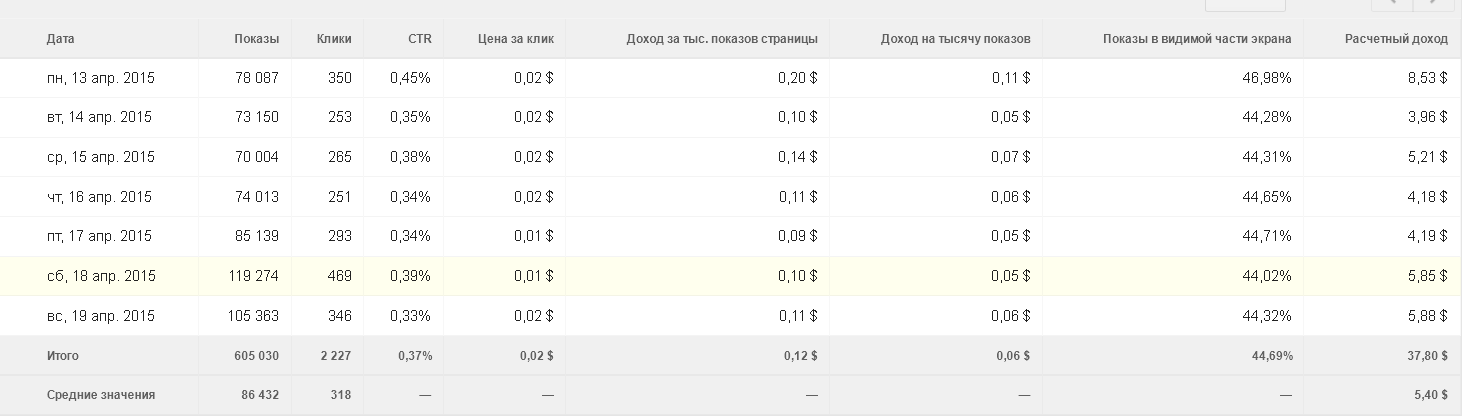Click the вс, 19 апр. 2015 row
1471x416 pixels.
point(100,316)
